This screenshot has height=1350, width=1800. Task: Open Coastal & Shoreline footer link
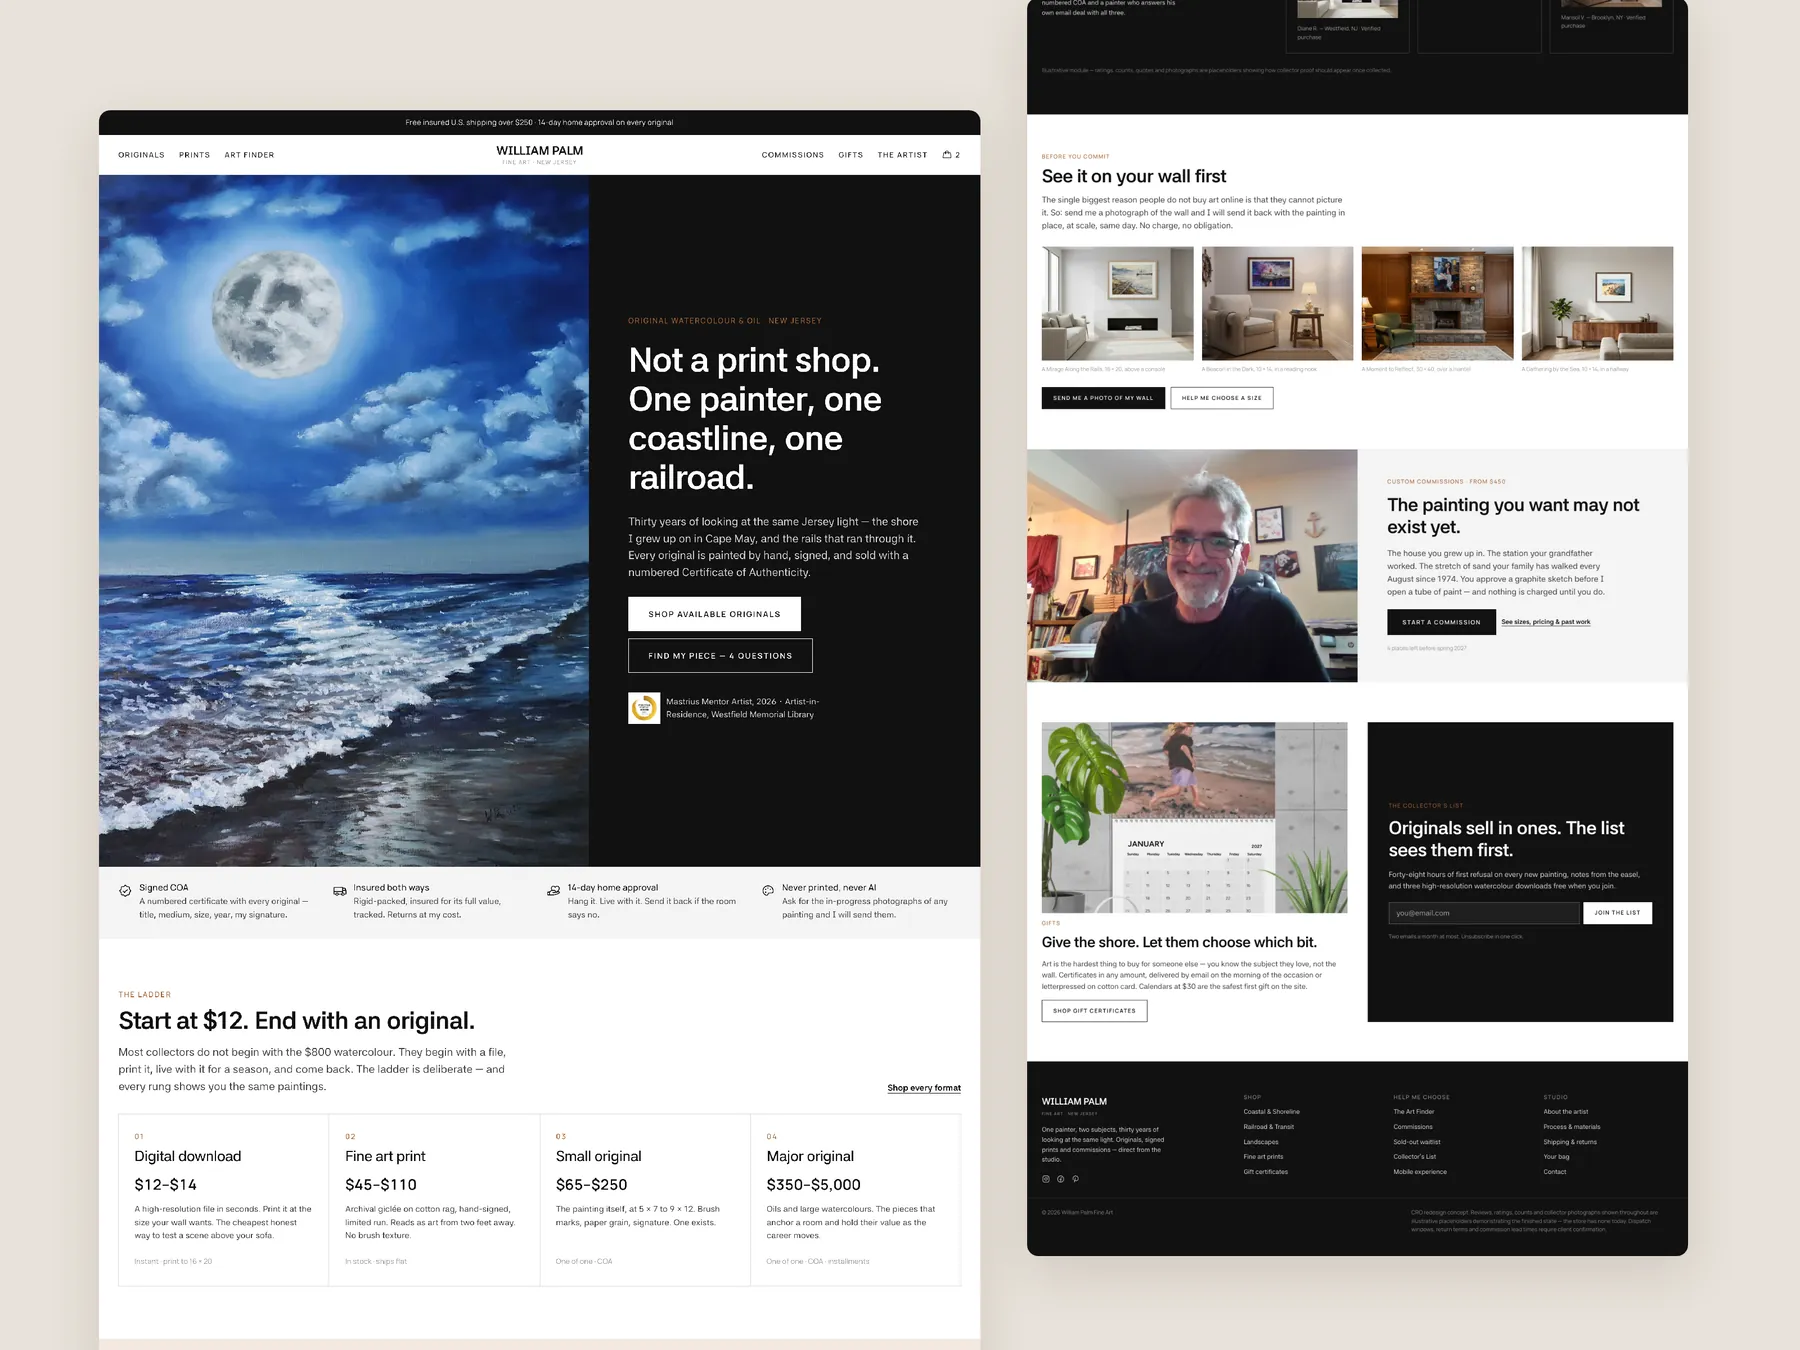(x=1272, y=1112)
